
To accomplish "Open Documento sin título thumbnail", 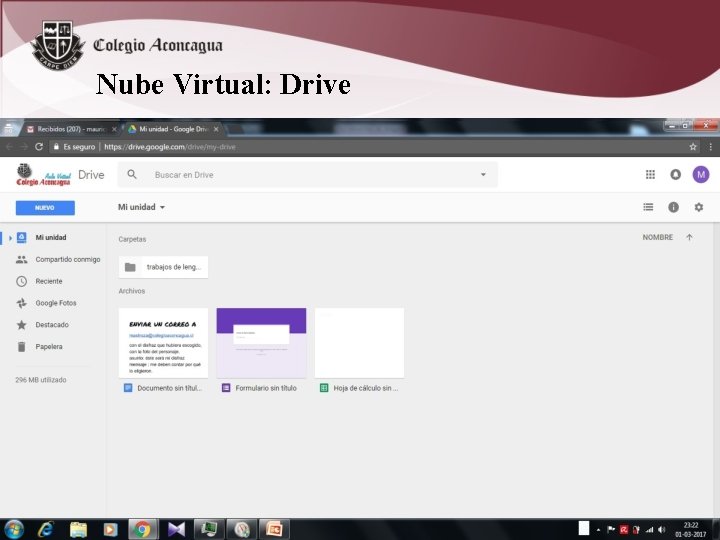I will (163, 343).
